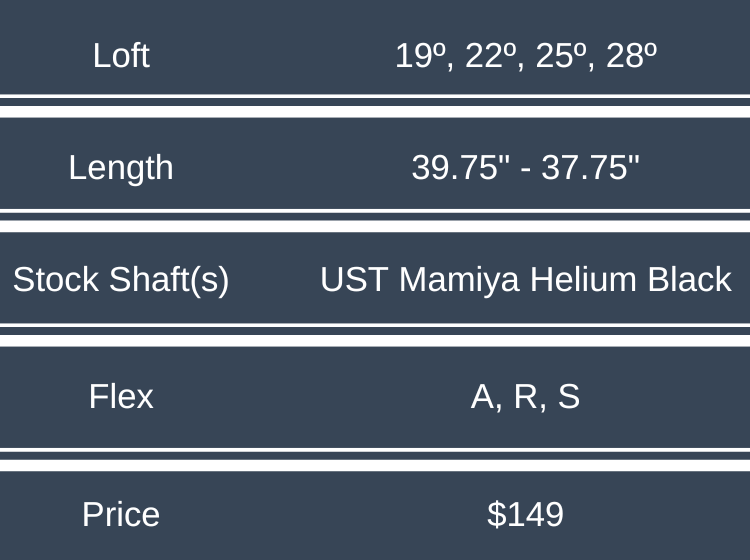Click the Stock Shaft(s) row label
Viewport: 750px width, 560px height.
pos(121,280)
